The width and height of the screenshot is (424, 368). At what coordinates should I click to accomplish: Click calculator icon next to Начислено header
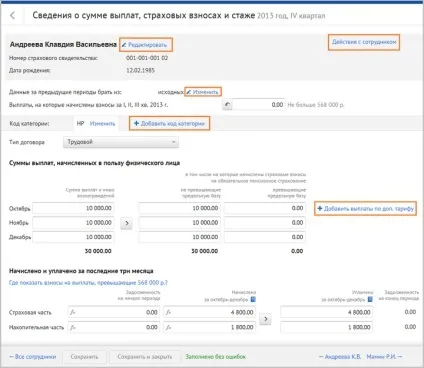[253, 299]
